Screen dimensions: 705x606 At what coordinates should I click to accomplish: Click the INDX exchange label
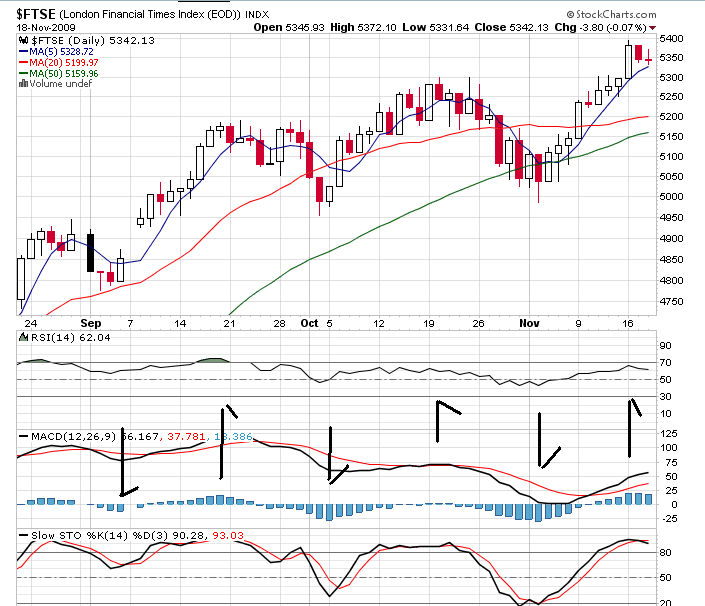point(257,15)
